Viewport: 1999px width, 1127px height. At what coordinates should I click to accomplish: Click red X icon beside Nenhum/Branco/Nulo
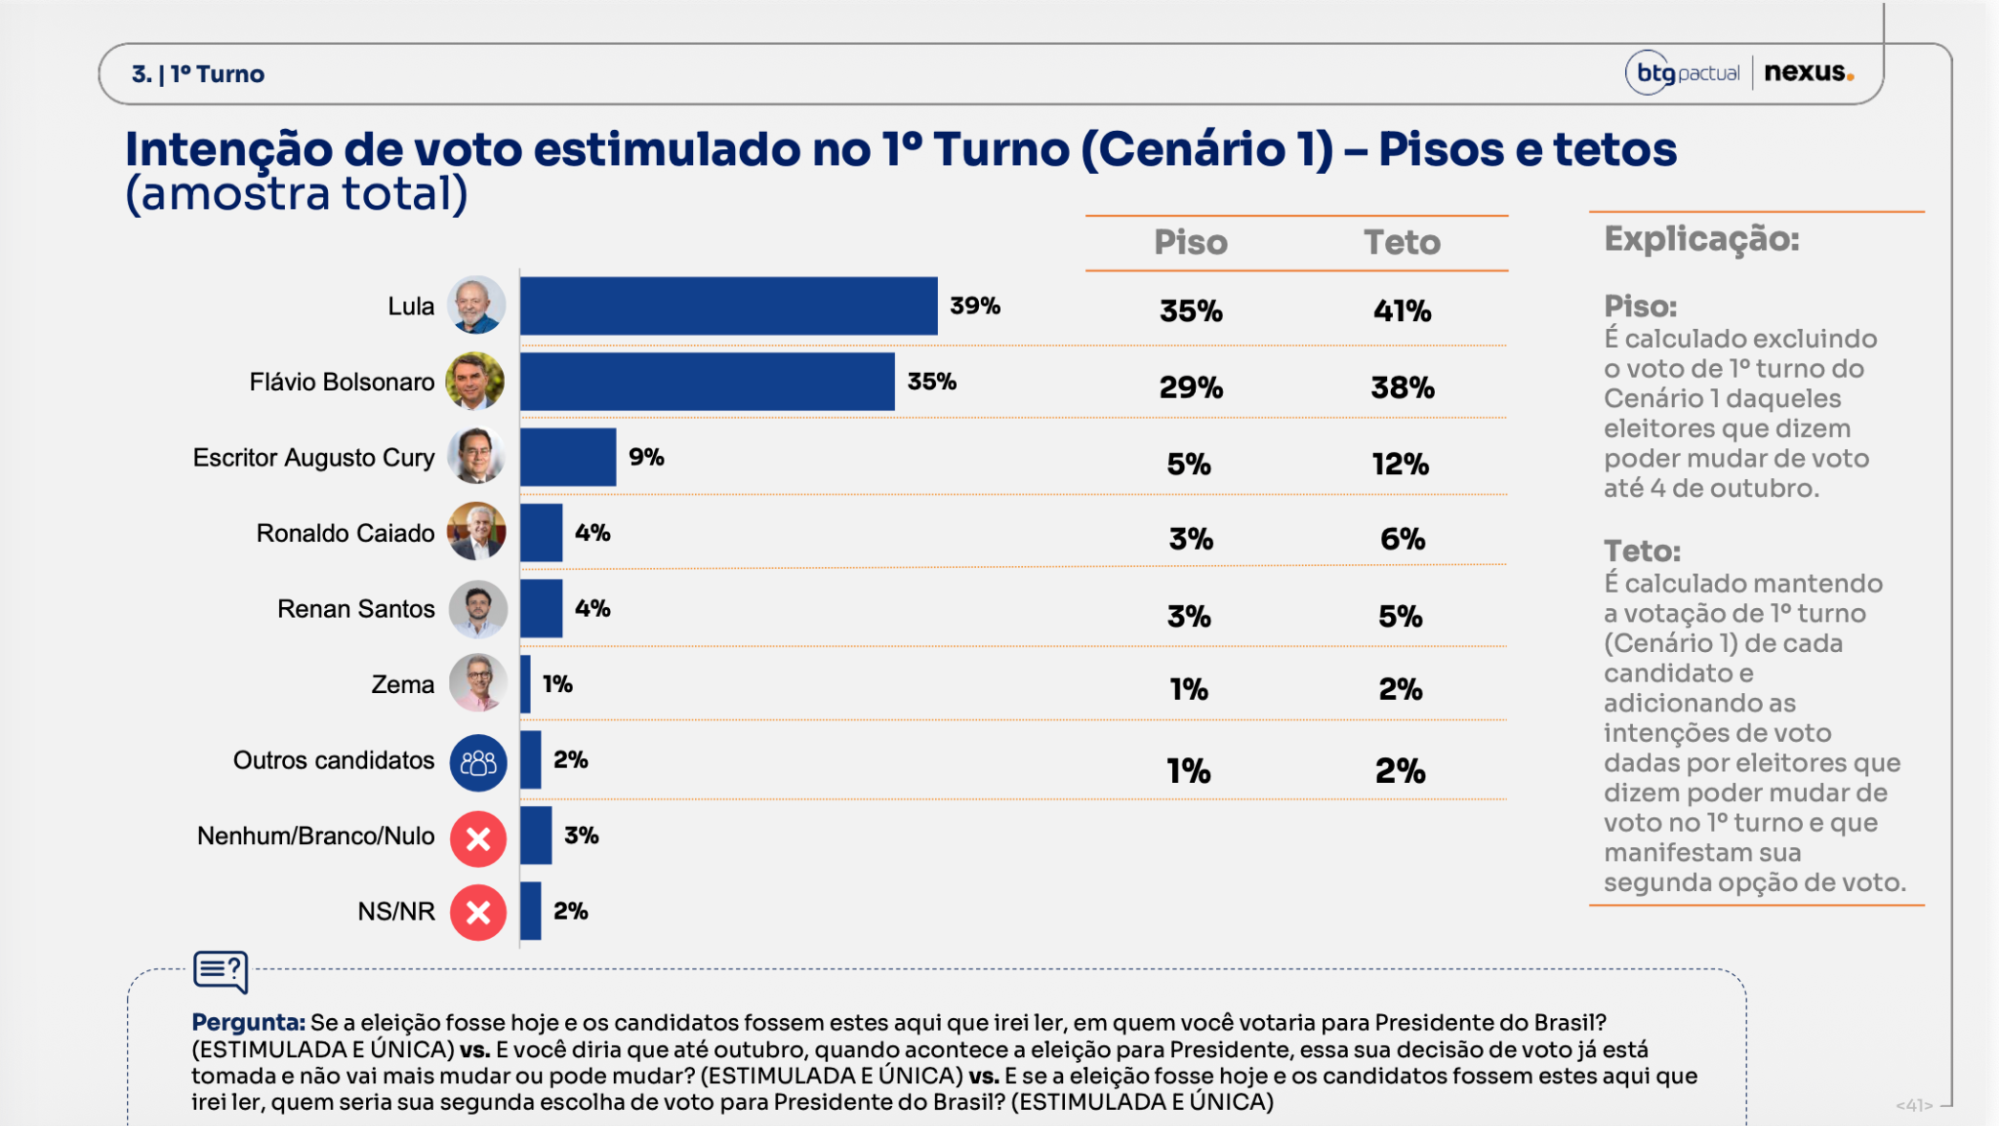click(x=478, y=838)
